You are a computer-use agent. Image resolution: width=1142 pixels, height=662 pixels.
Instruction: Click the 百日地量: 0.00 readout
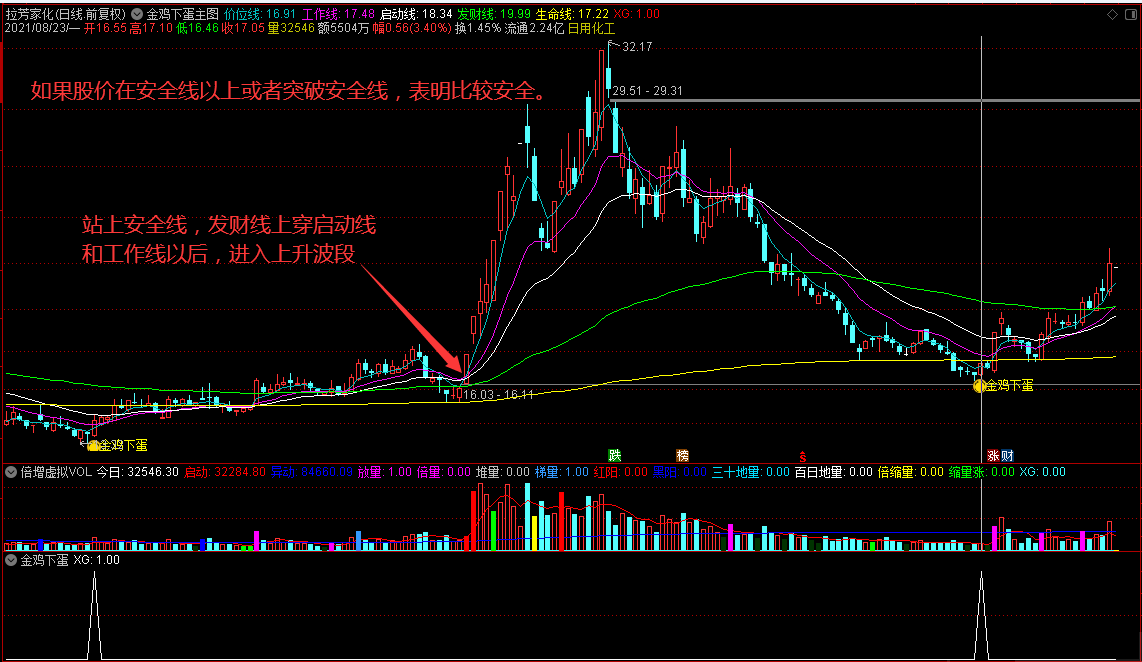[833, 472]
